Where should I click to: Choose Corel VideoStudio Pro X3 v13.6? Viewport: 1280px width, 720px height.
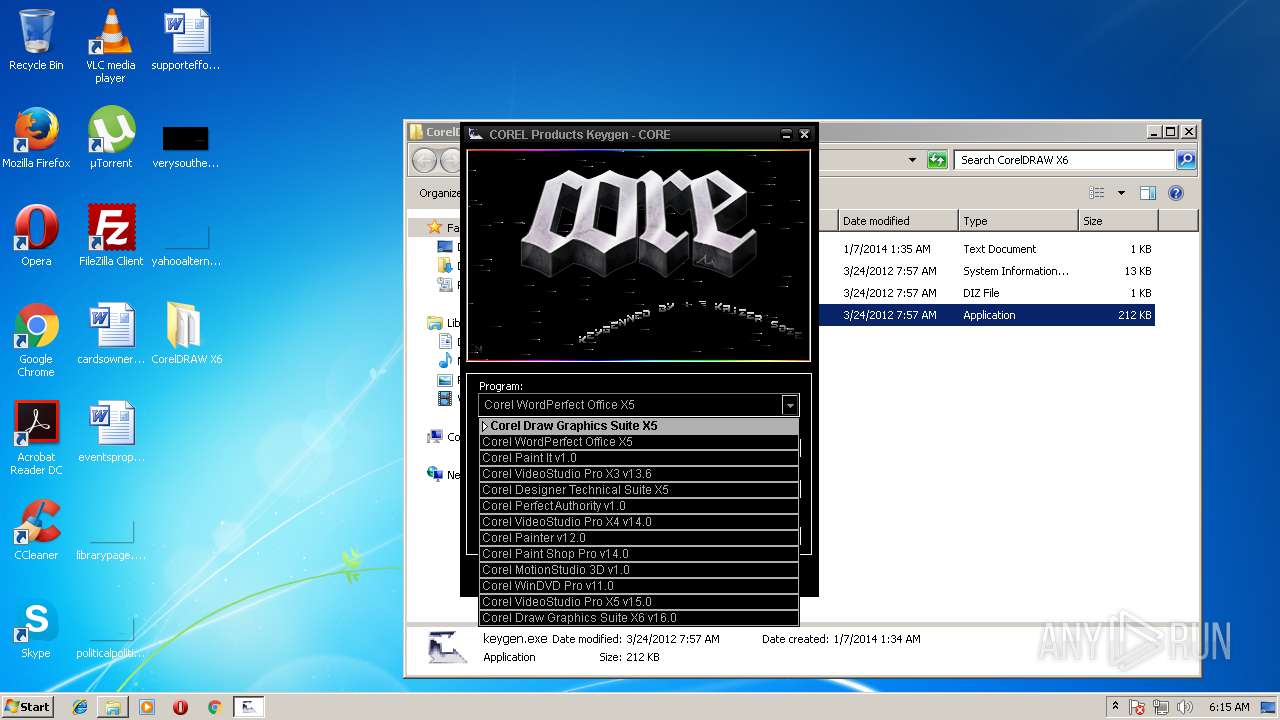coord(639,474)
